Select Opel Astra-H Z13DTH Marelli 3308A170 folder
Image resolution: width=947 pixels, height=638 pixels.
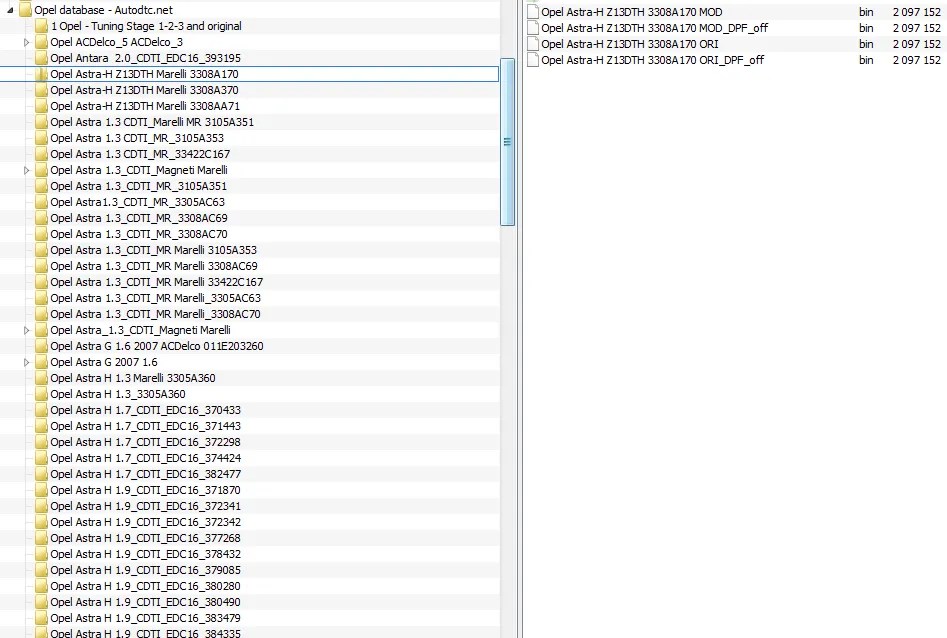coord(144,74)
